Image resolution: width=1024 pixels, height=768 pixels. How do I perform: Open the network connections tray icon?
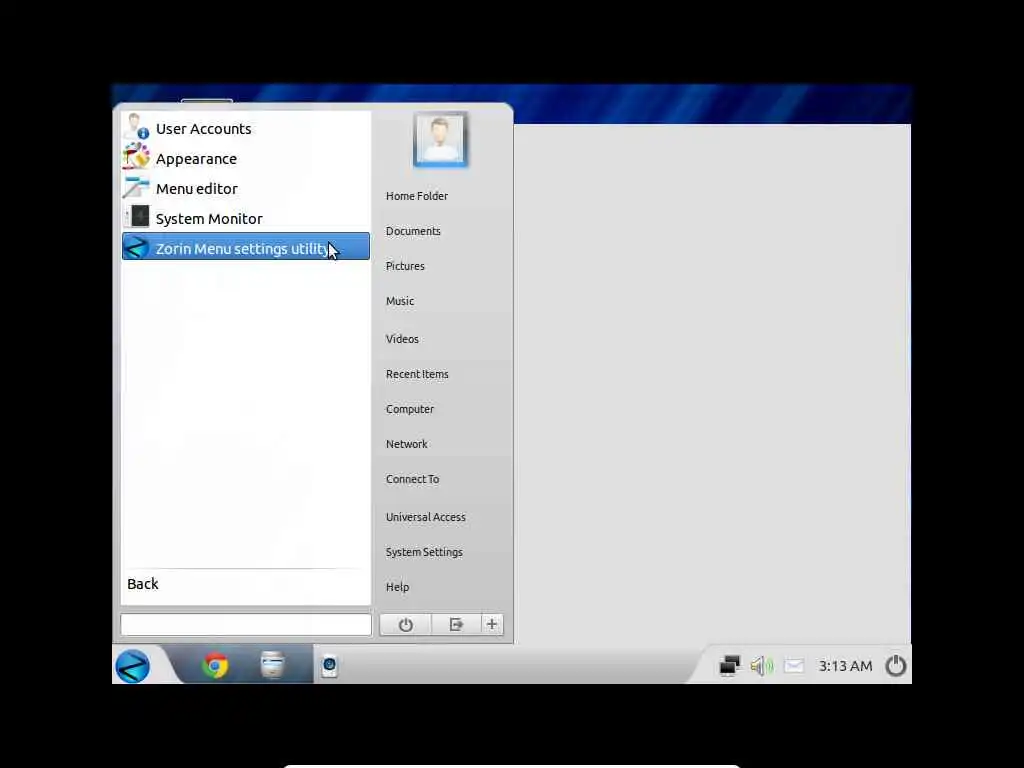[729, 666]
